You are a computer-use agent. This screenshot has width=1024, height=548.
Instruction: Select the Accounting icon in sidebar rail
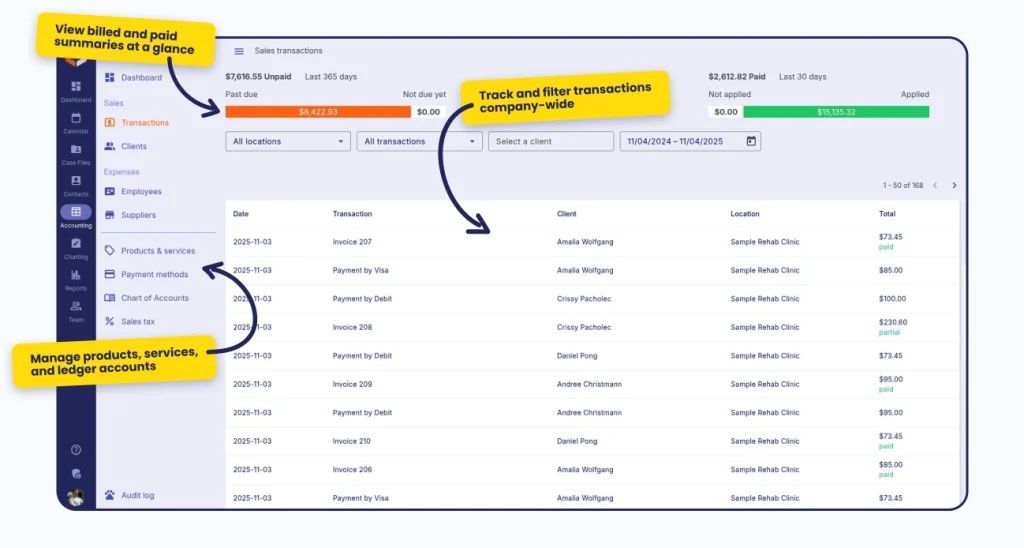[x=76, y=212]
